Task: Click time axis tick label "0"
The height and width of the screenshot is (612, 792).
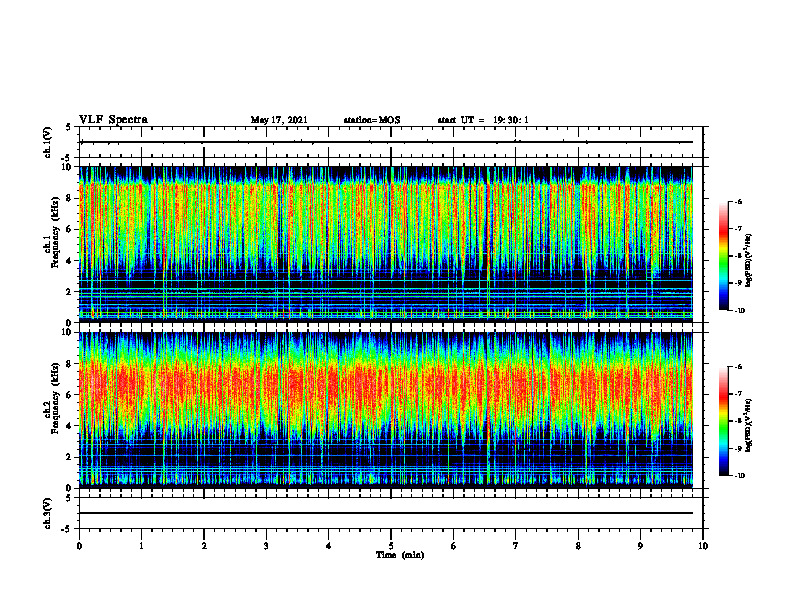Action: tap(79, 546)
